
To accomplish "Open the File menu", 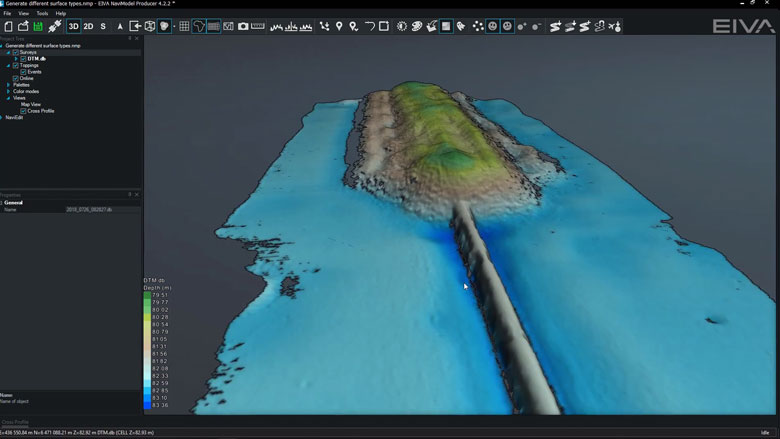I will pyautogui.click(x=7, y=13).
